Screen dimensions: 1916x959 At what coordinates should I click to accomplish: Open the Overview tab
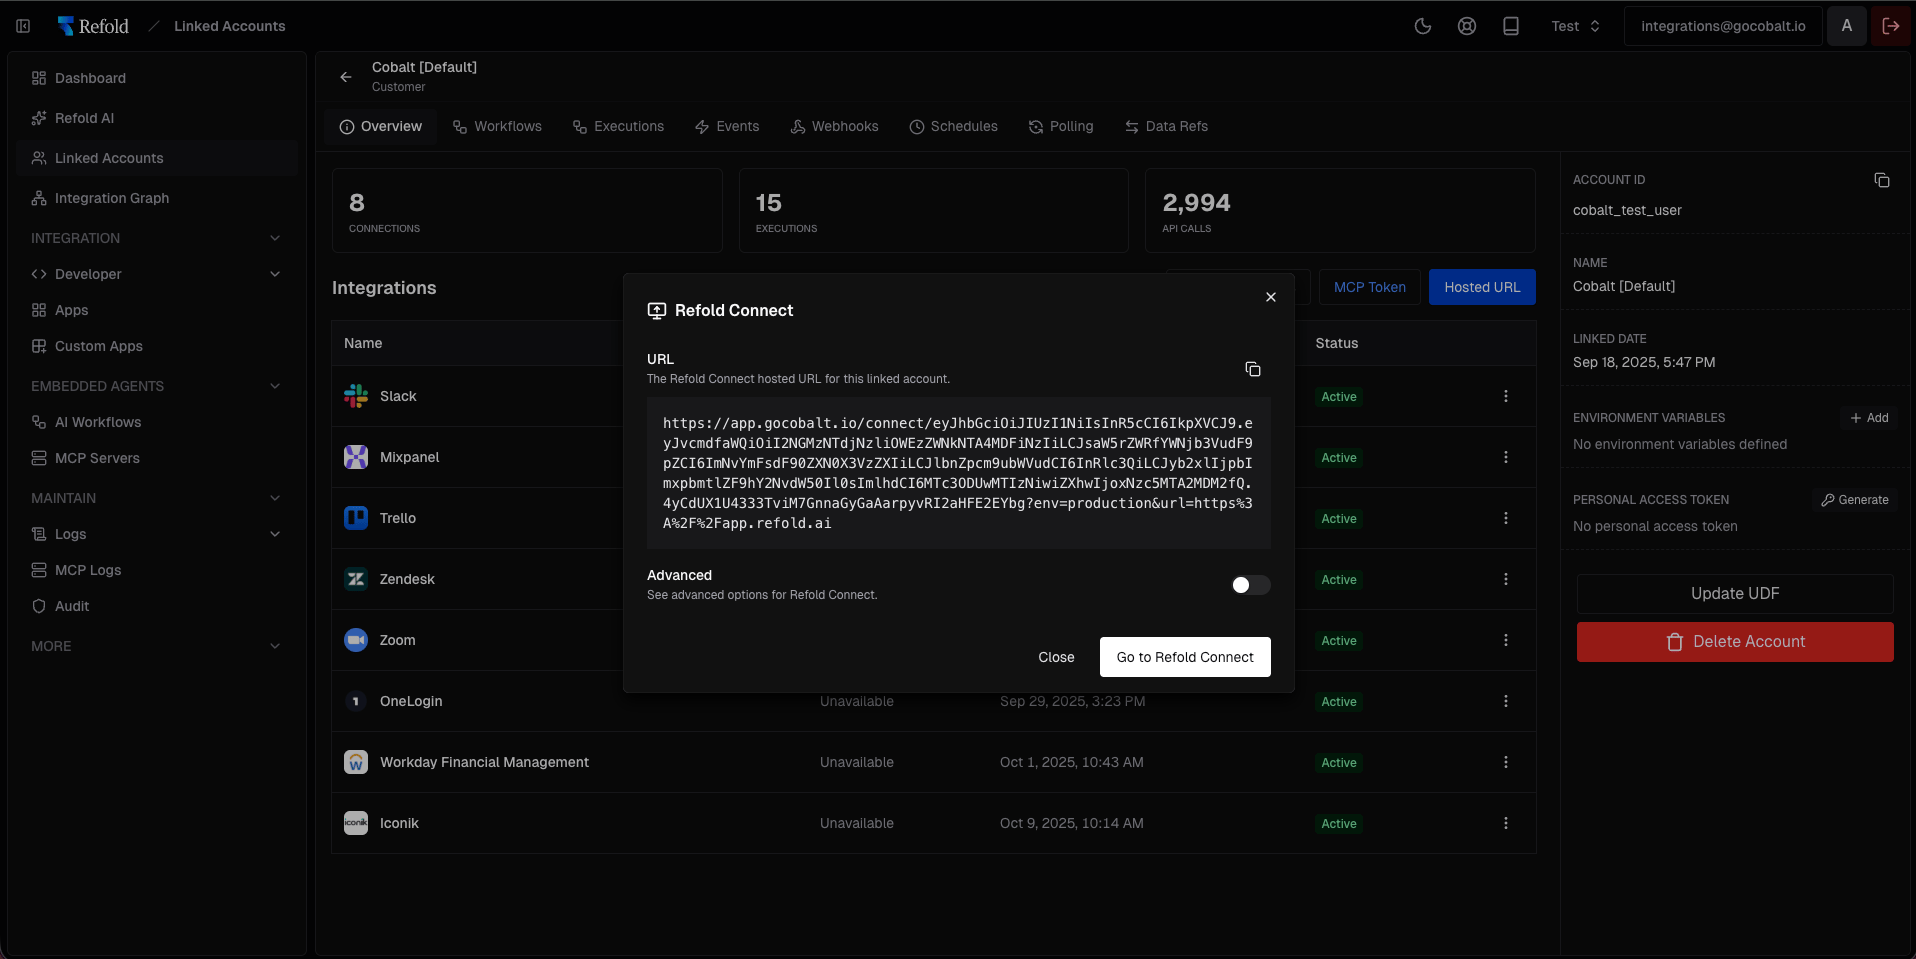tap(381, 126)
